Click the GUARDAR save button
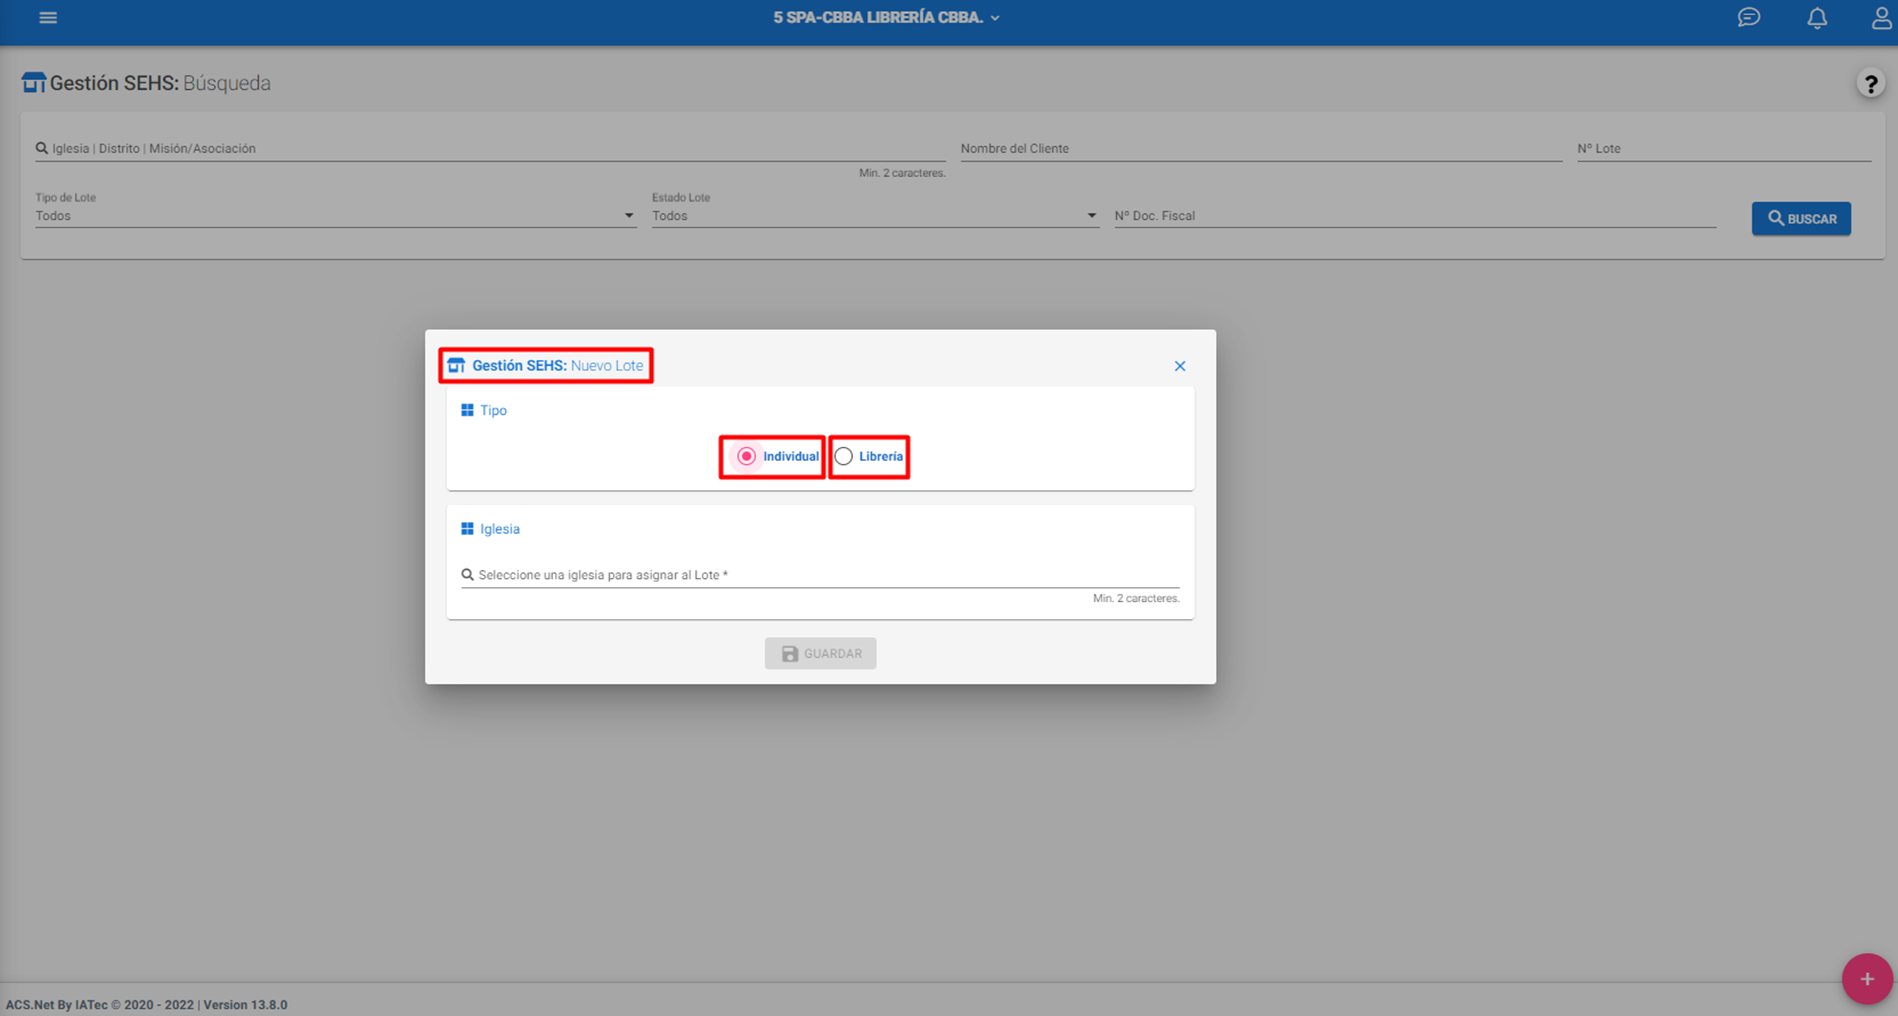The height and width of the screenshot is (1016, 1898). point(820,653)
